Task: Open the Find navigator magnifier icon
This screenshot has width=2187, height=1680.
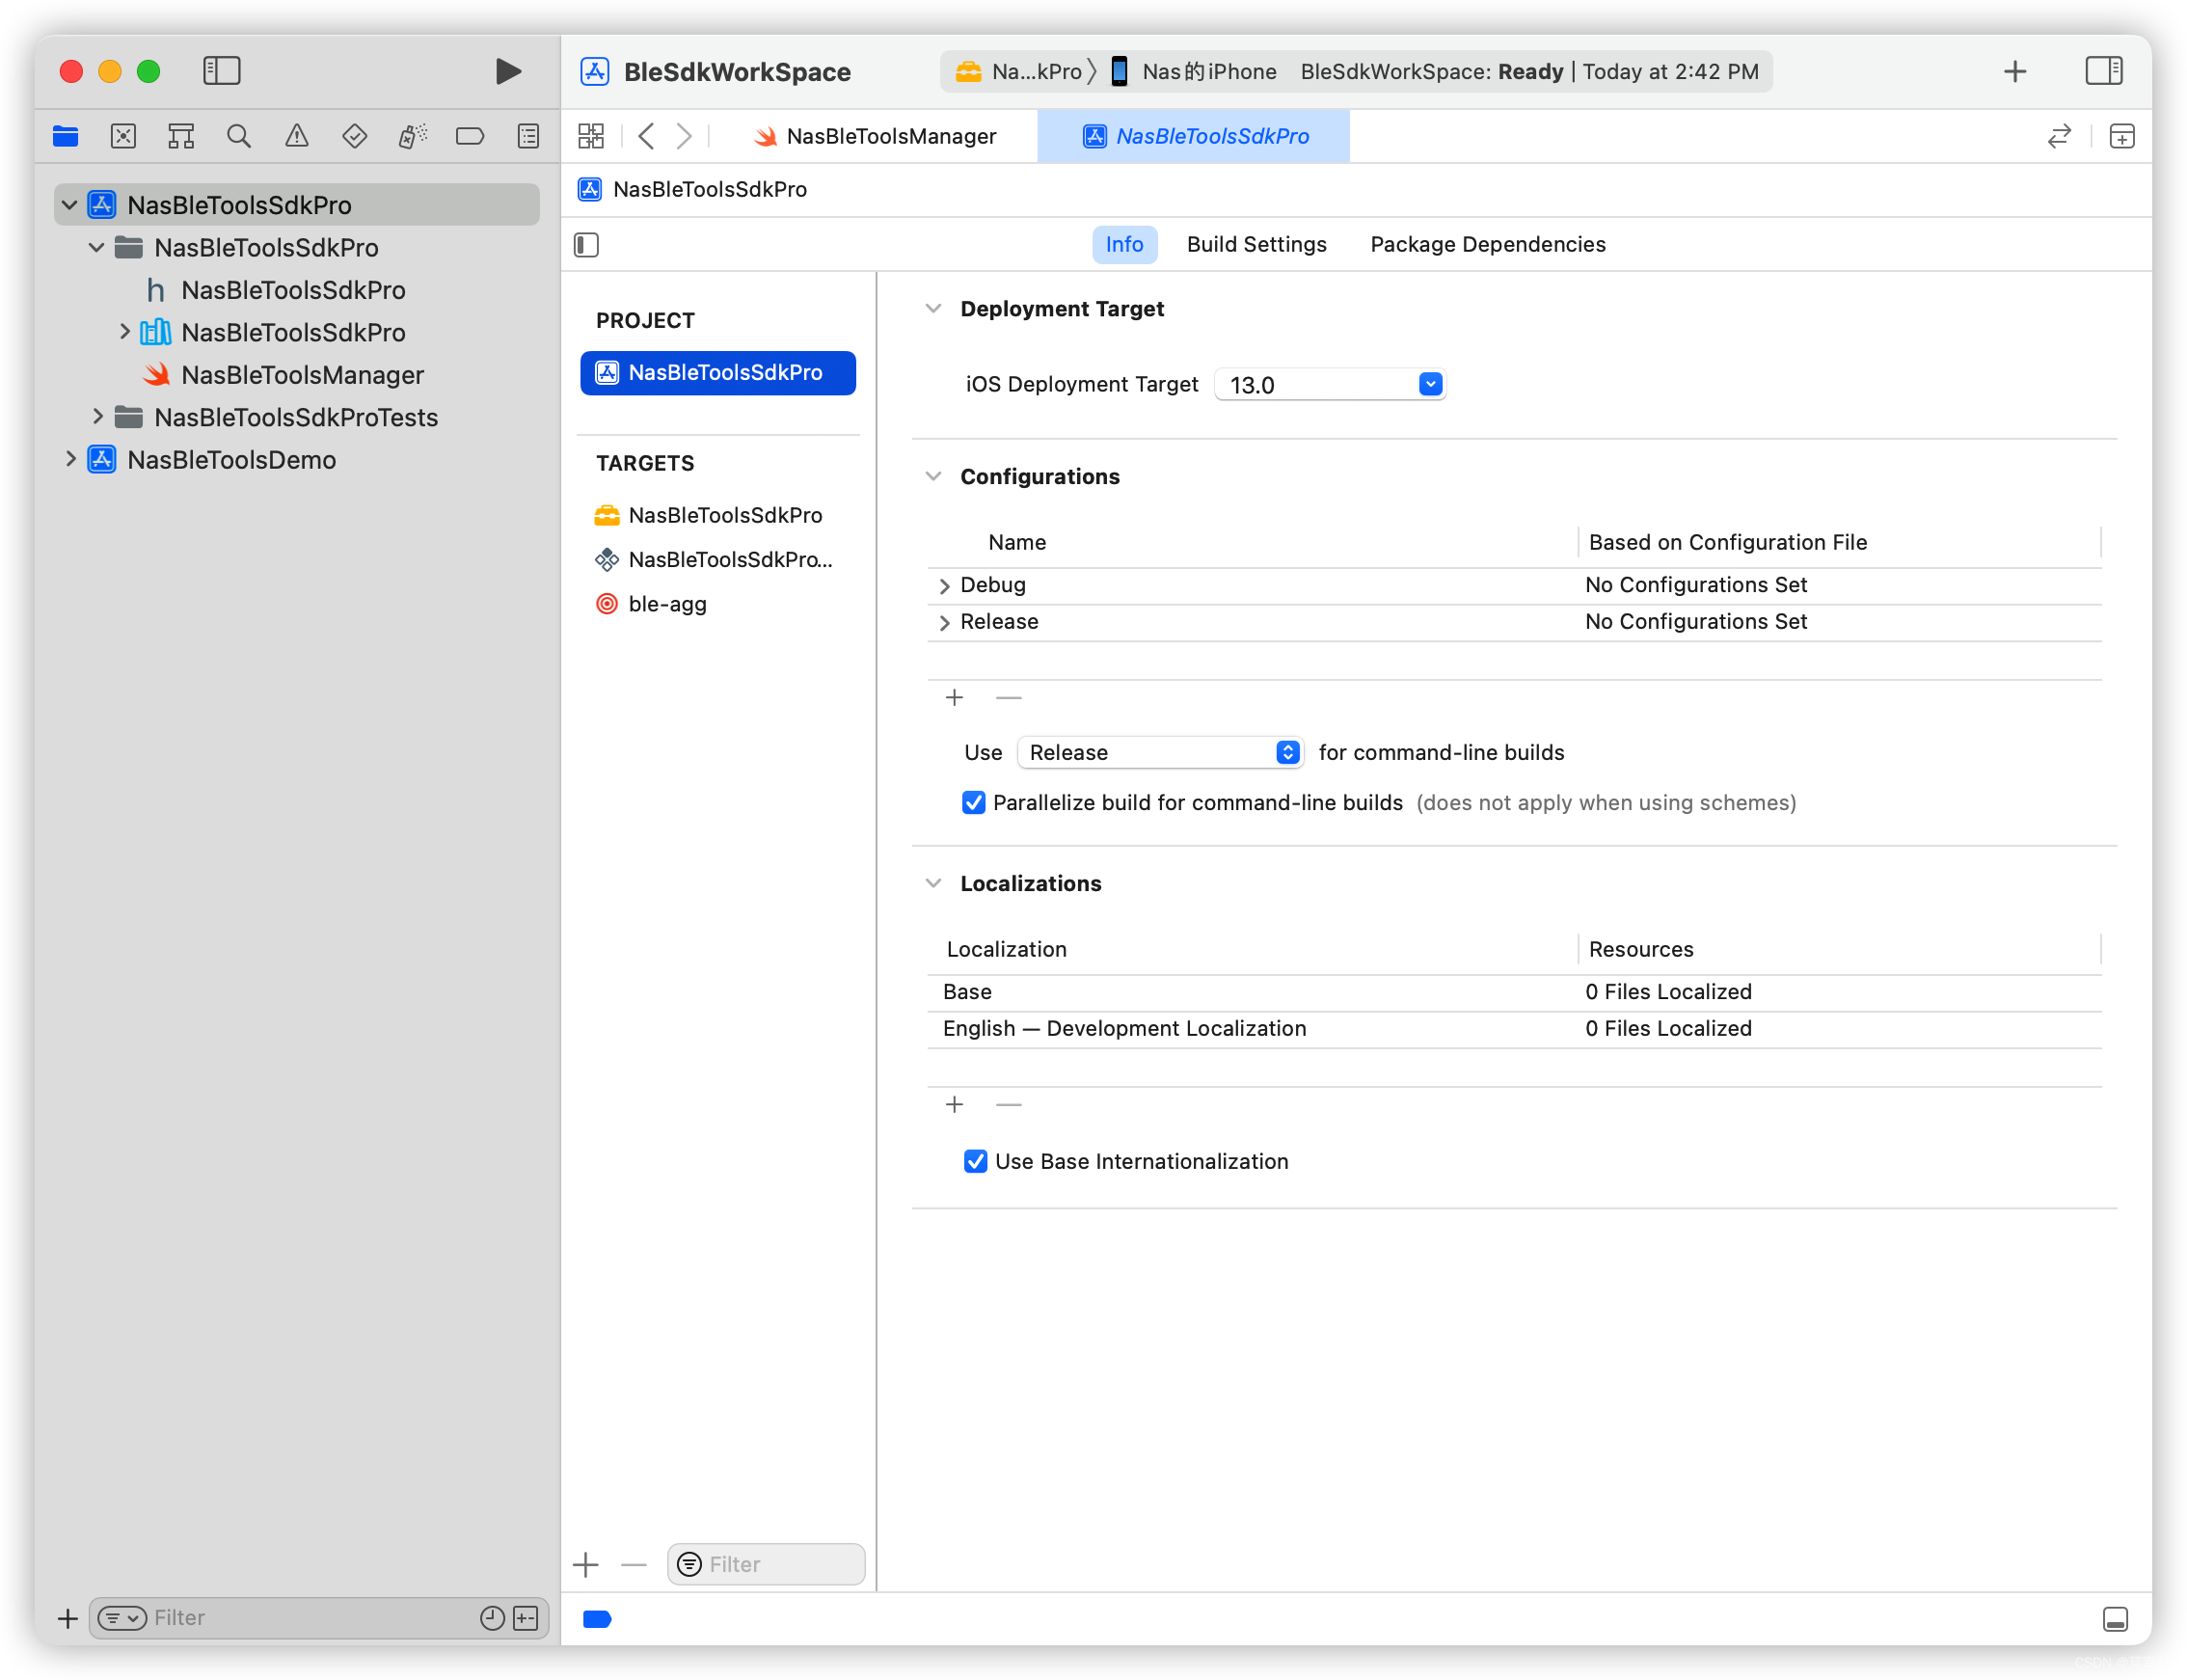Action: pos(238,136)
